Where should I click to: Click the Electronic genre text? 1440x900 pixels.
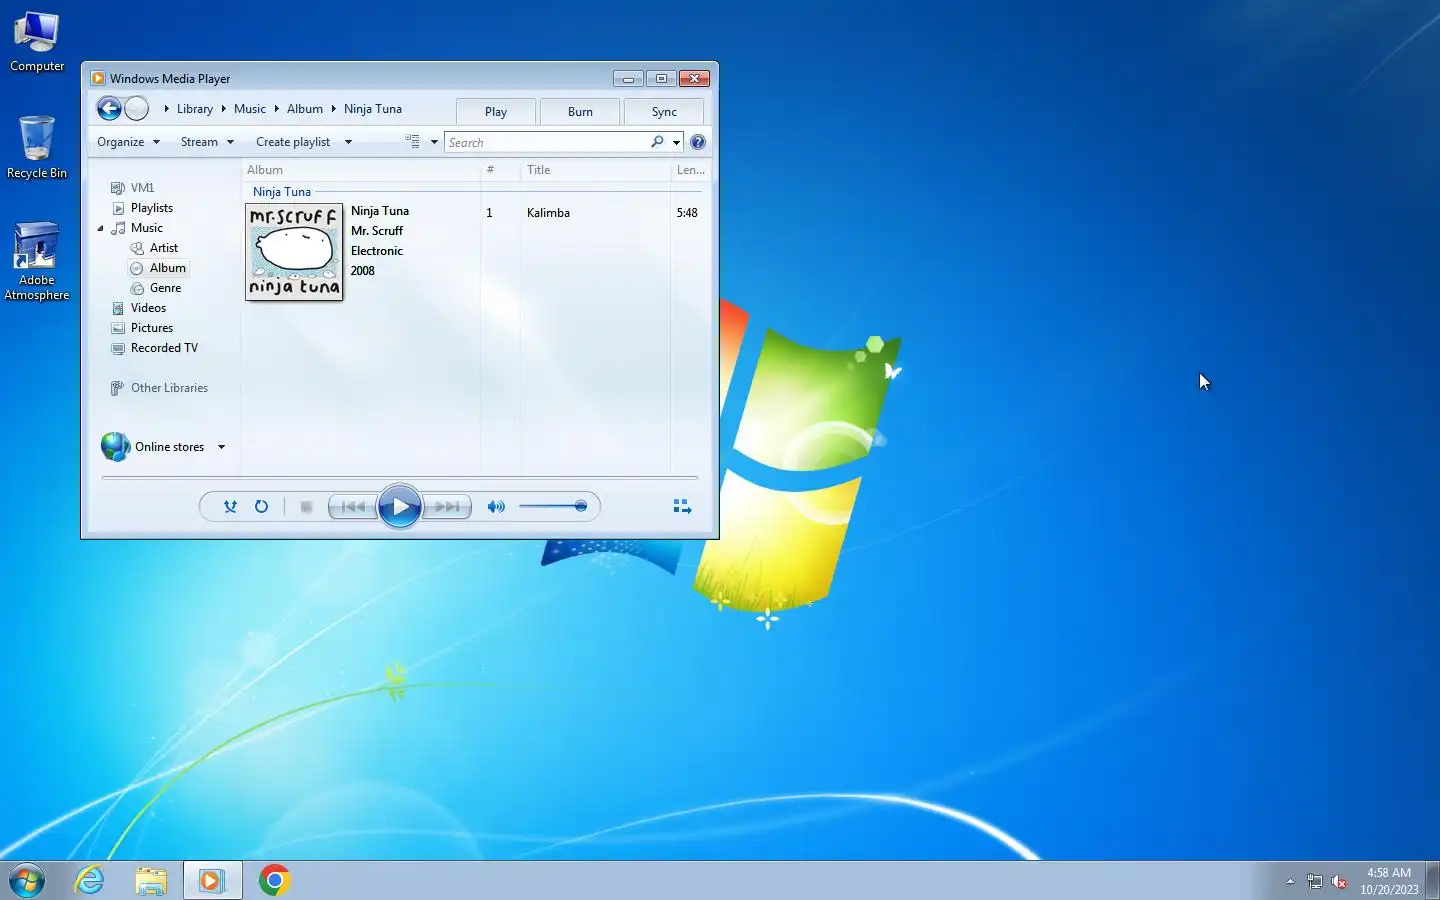click(x=377, y=251)
